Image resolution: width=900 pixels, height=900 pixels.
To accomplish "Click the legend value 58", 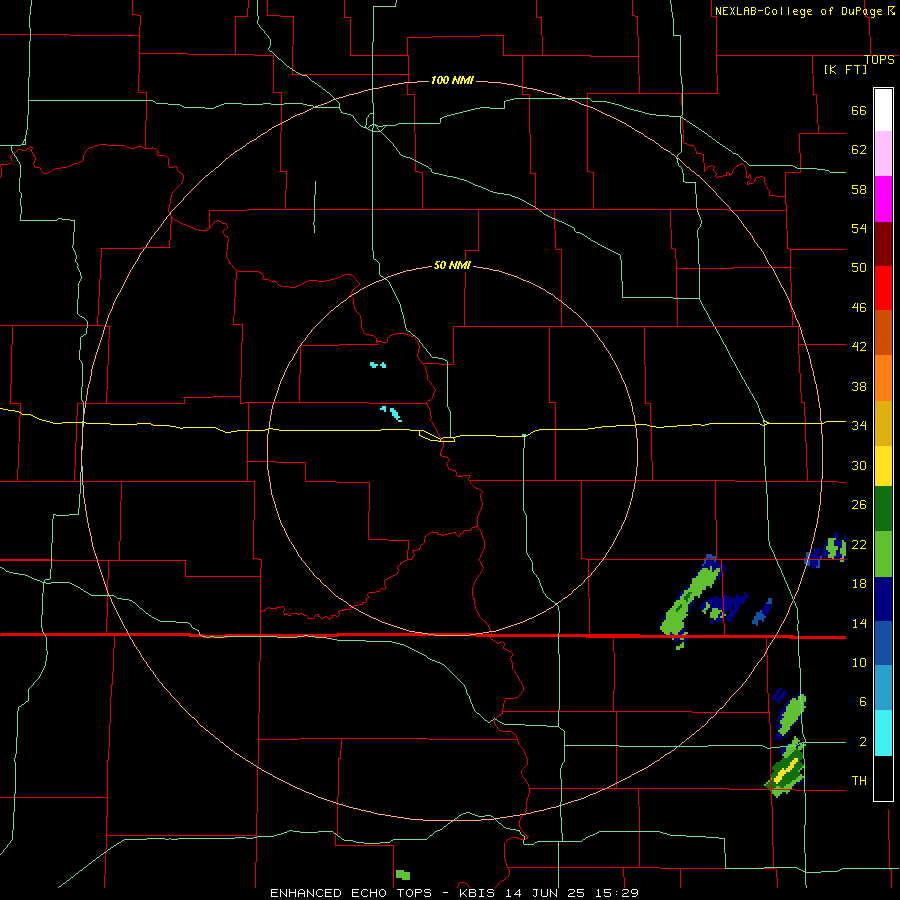I will click(x=859, y=189).
